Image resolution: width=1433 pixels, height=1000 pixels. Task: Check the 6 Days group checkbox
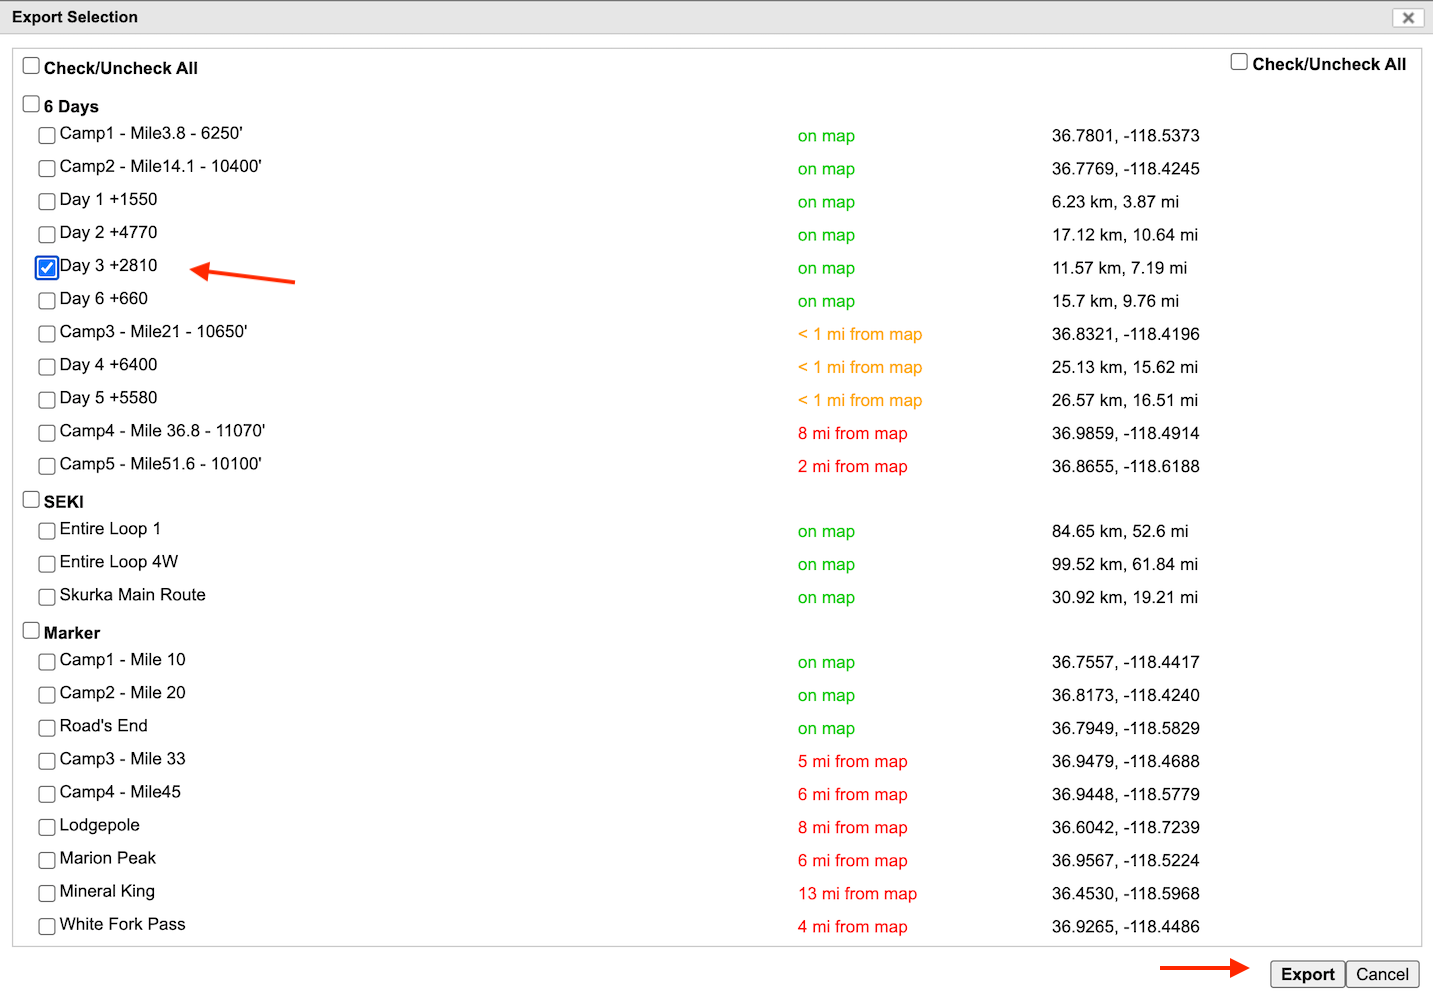[x=31, y=103]
